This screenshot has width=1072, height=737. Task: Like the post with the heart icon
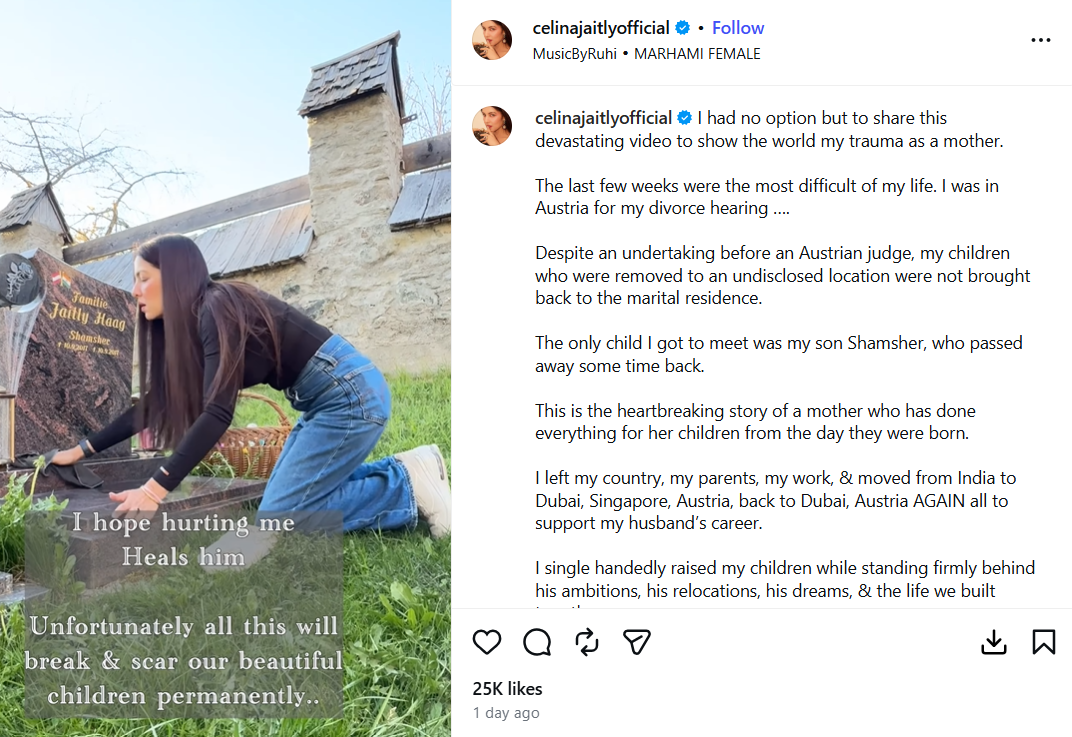(487, 642)
